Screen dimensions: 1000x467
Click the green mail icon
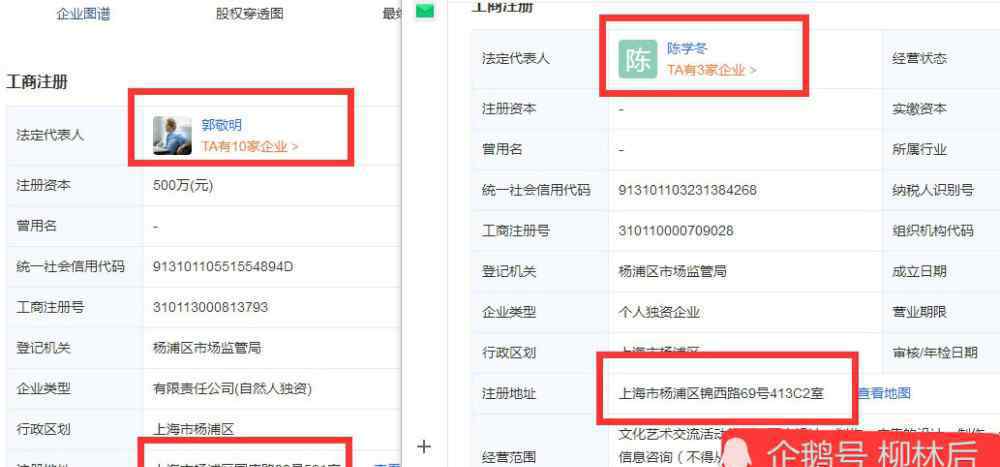(x=425, y=11)
